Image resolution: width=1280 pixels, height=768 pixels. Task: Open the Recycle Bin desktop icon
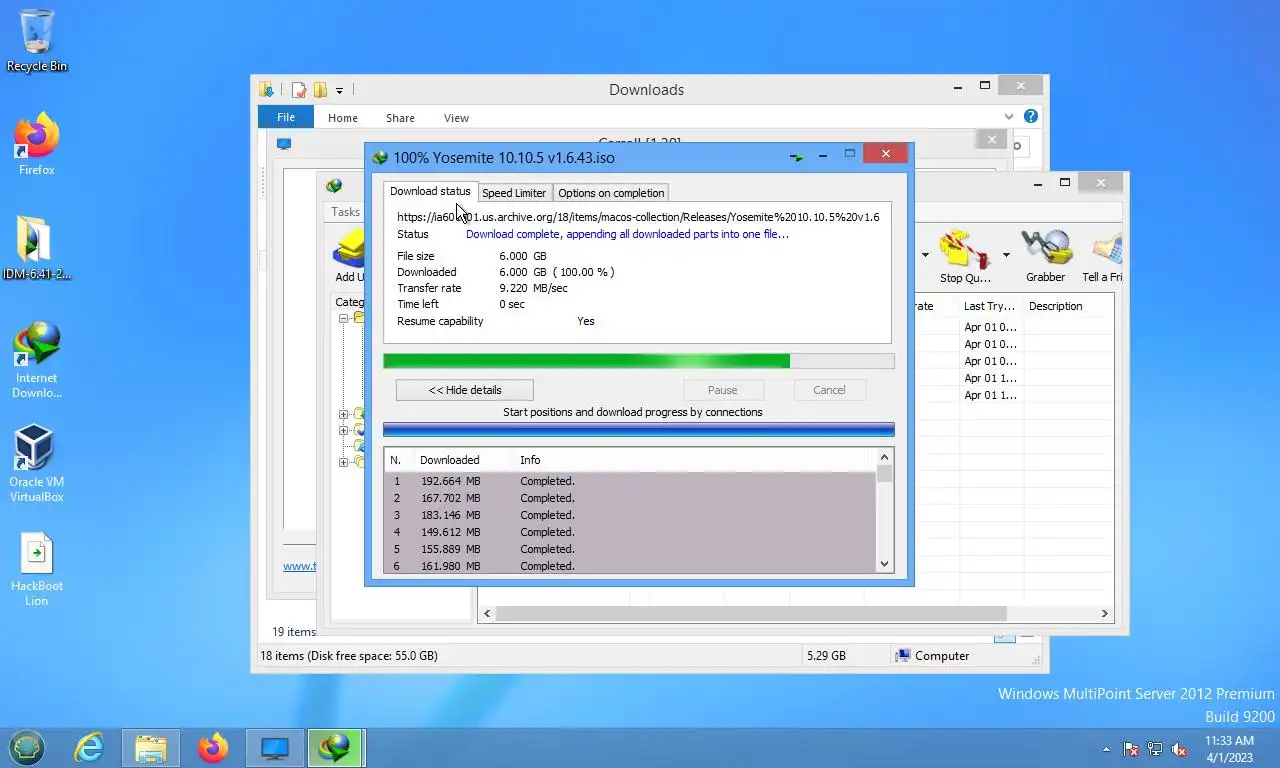(37, 40)
